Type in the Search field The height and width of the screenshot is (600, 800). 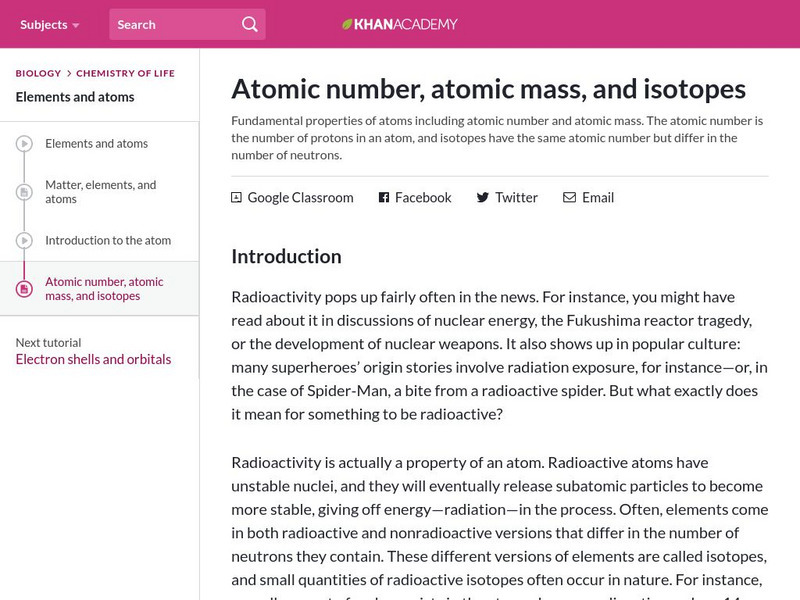tap(175, 24)
